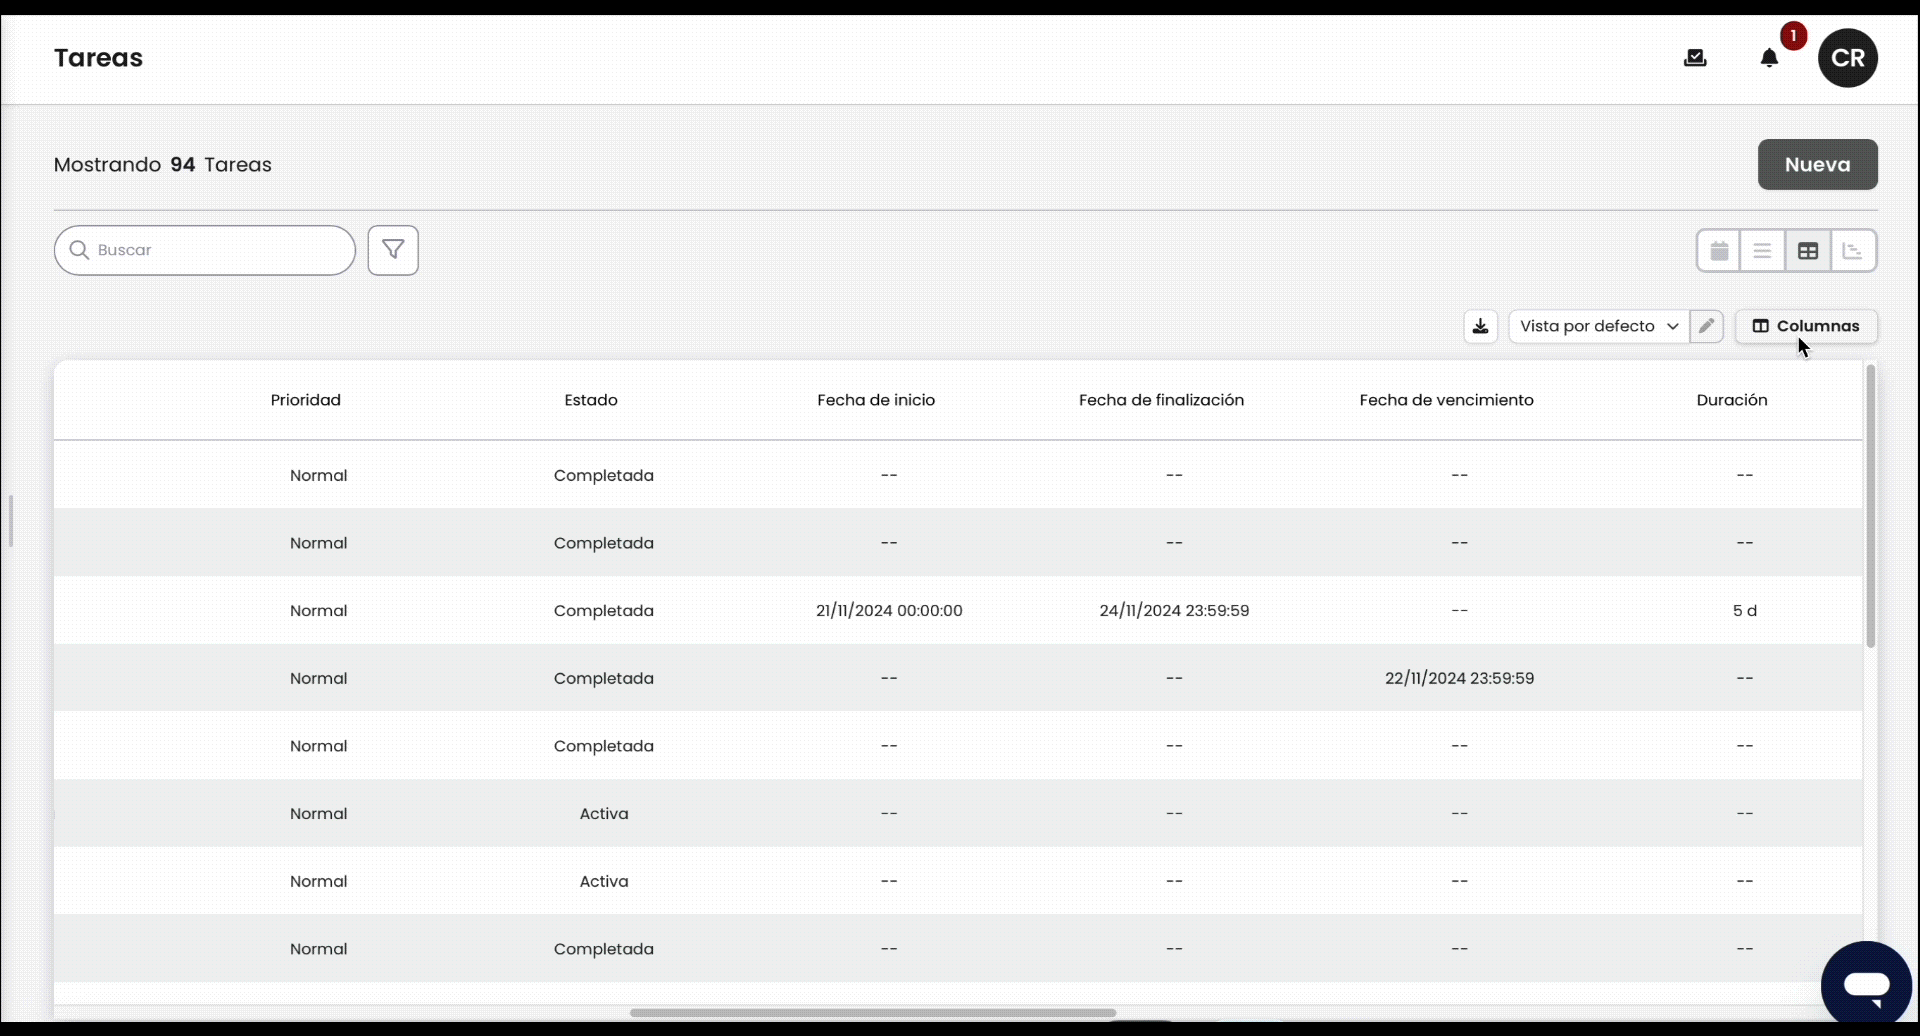Screen dimensions: 1920x1036
Task: Sort by Fecha de vencimiento header
Action: click(1446, 400)
